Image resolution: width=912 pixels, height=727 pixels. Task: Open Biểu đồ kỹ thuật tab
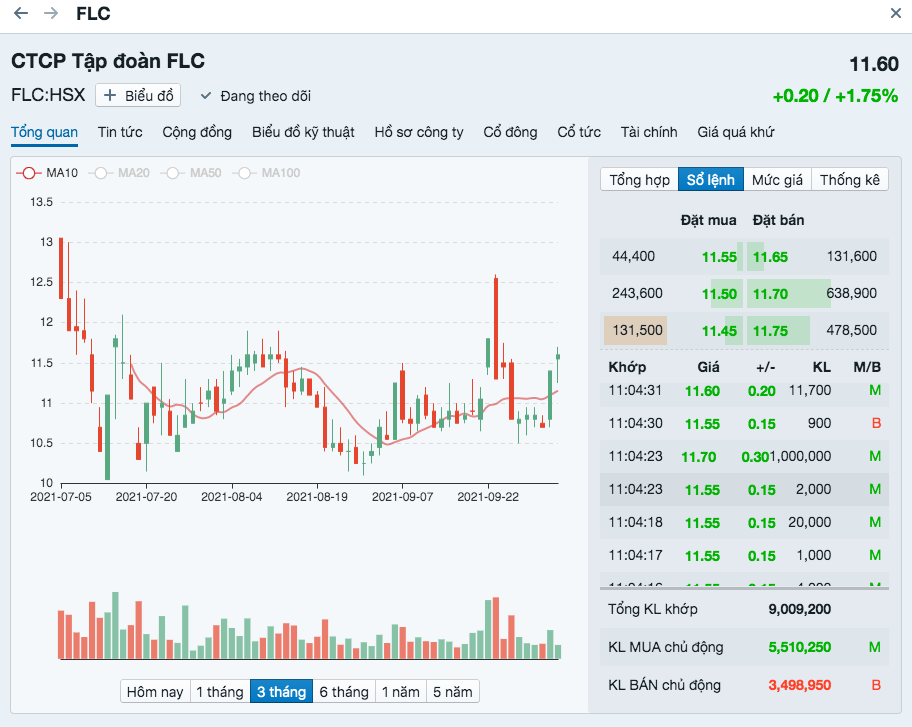click(303, 132)
